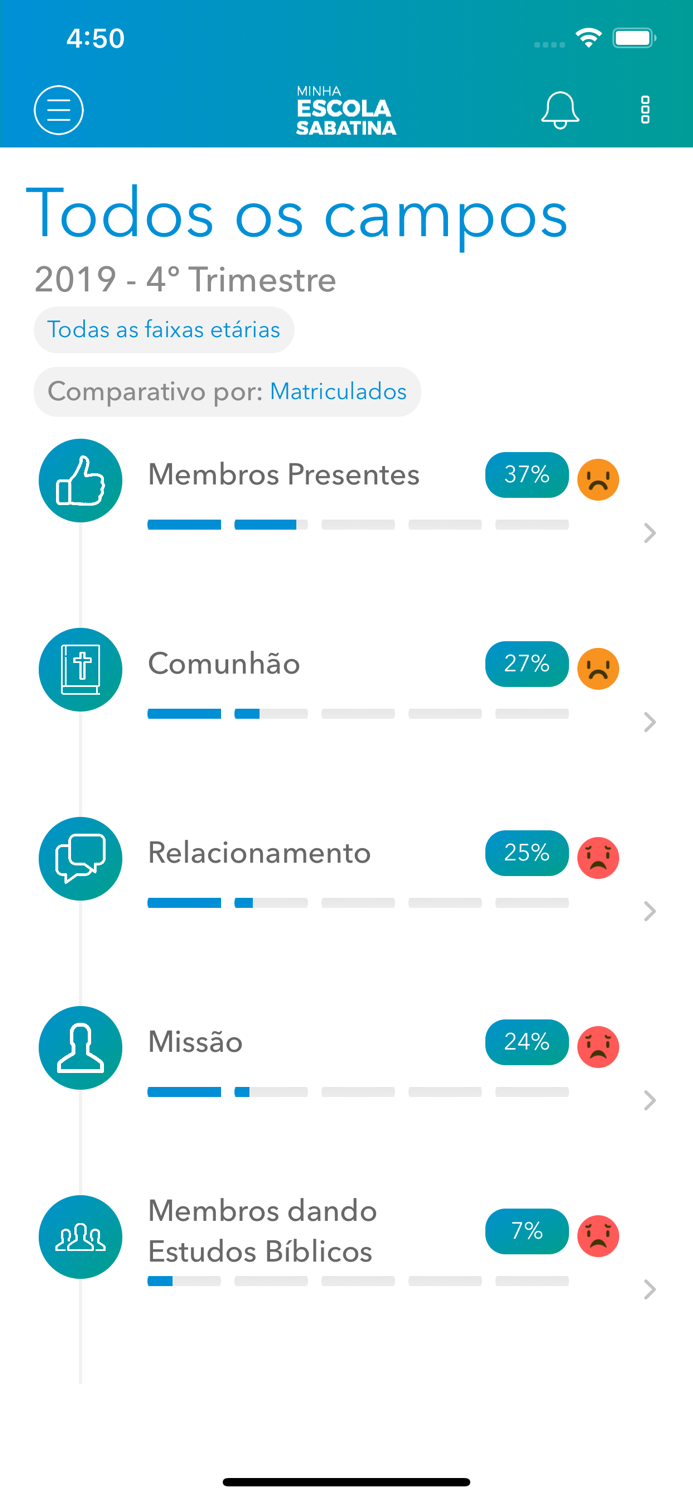Click the crying emoji beside Relacionamento

pos(598,857)
